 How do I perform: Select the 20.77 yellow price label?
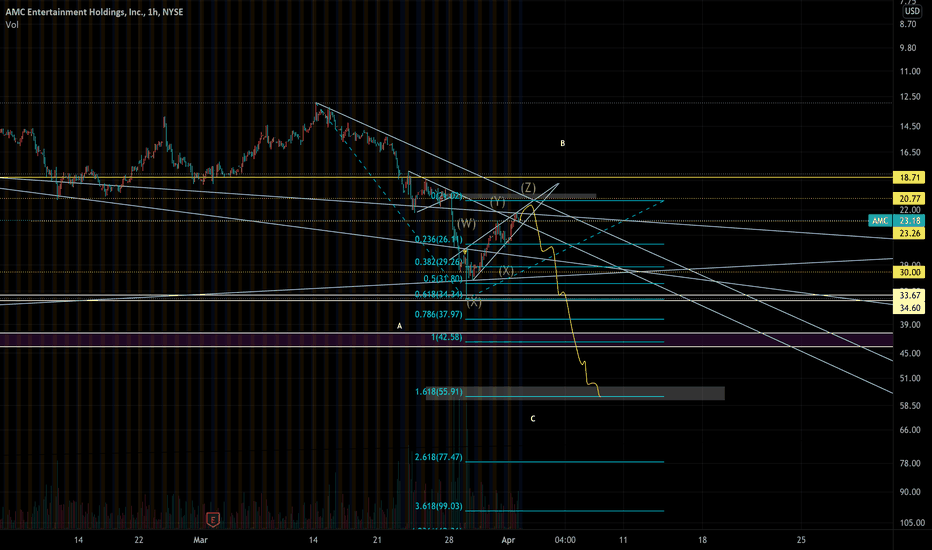909,199
